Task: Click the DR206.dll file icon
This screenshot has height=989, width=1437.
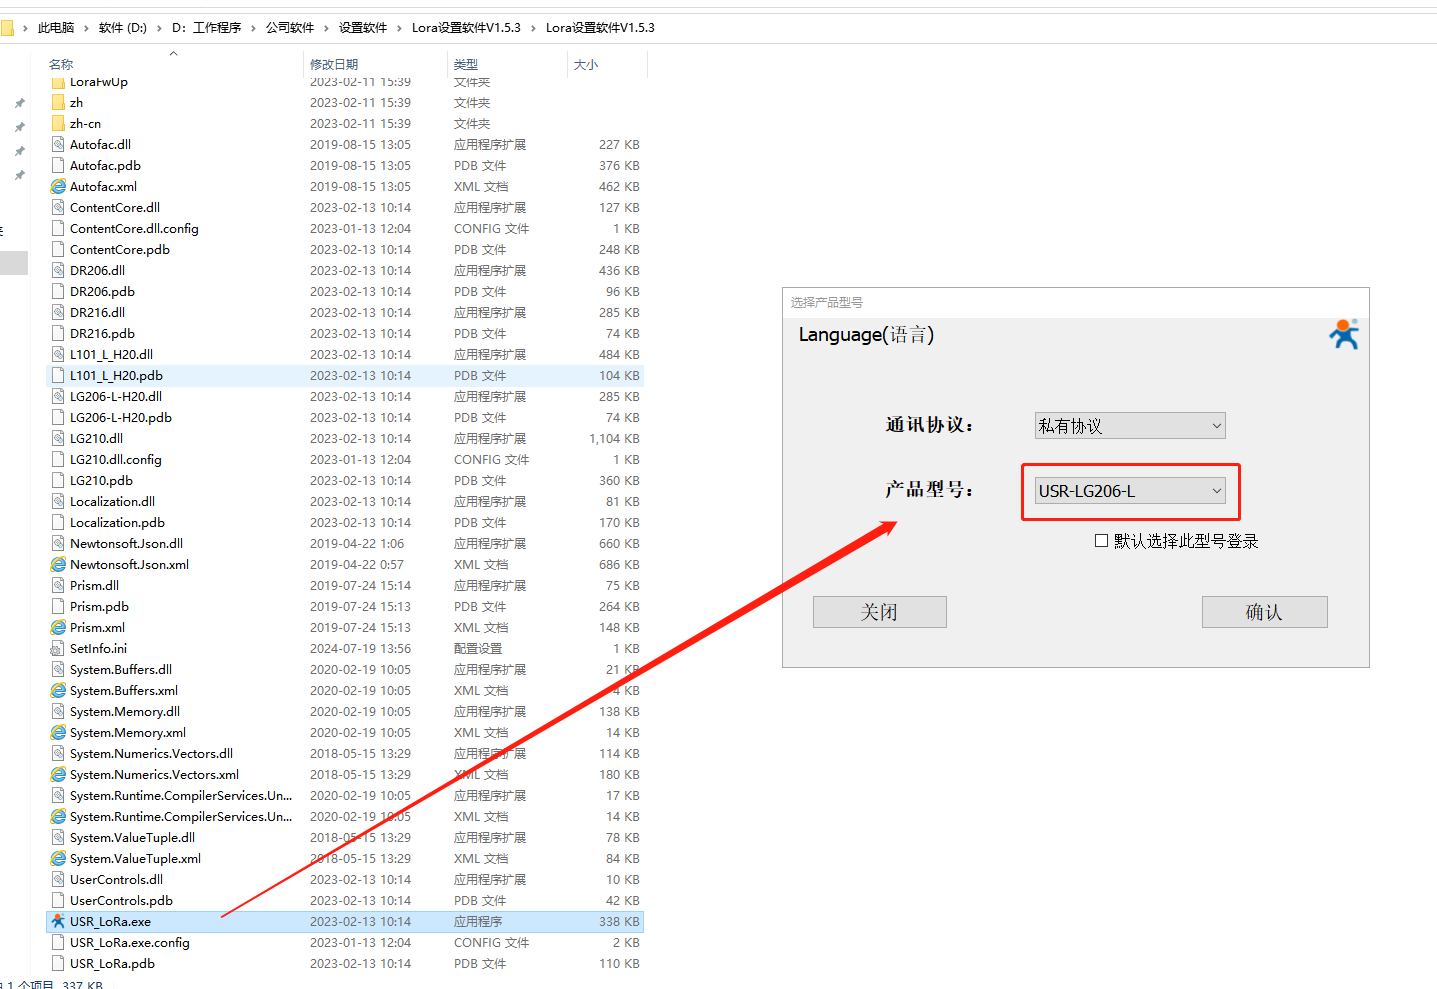Action: pyautogui.click(x=58, y=270)
